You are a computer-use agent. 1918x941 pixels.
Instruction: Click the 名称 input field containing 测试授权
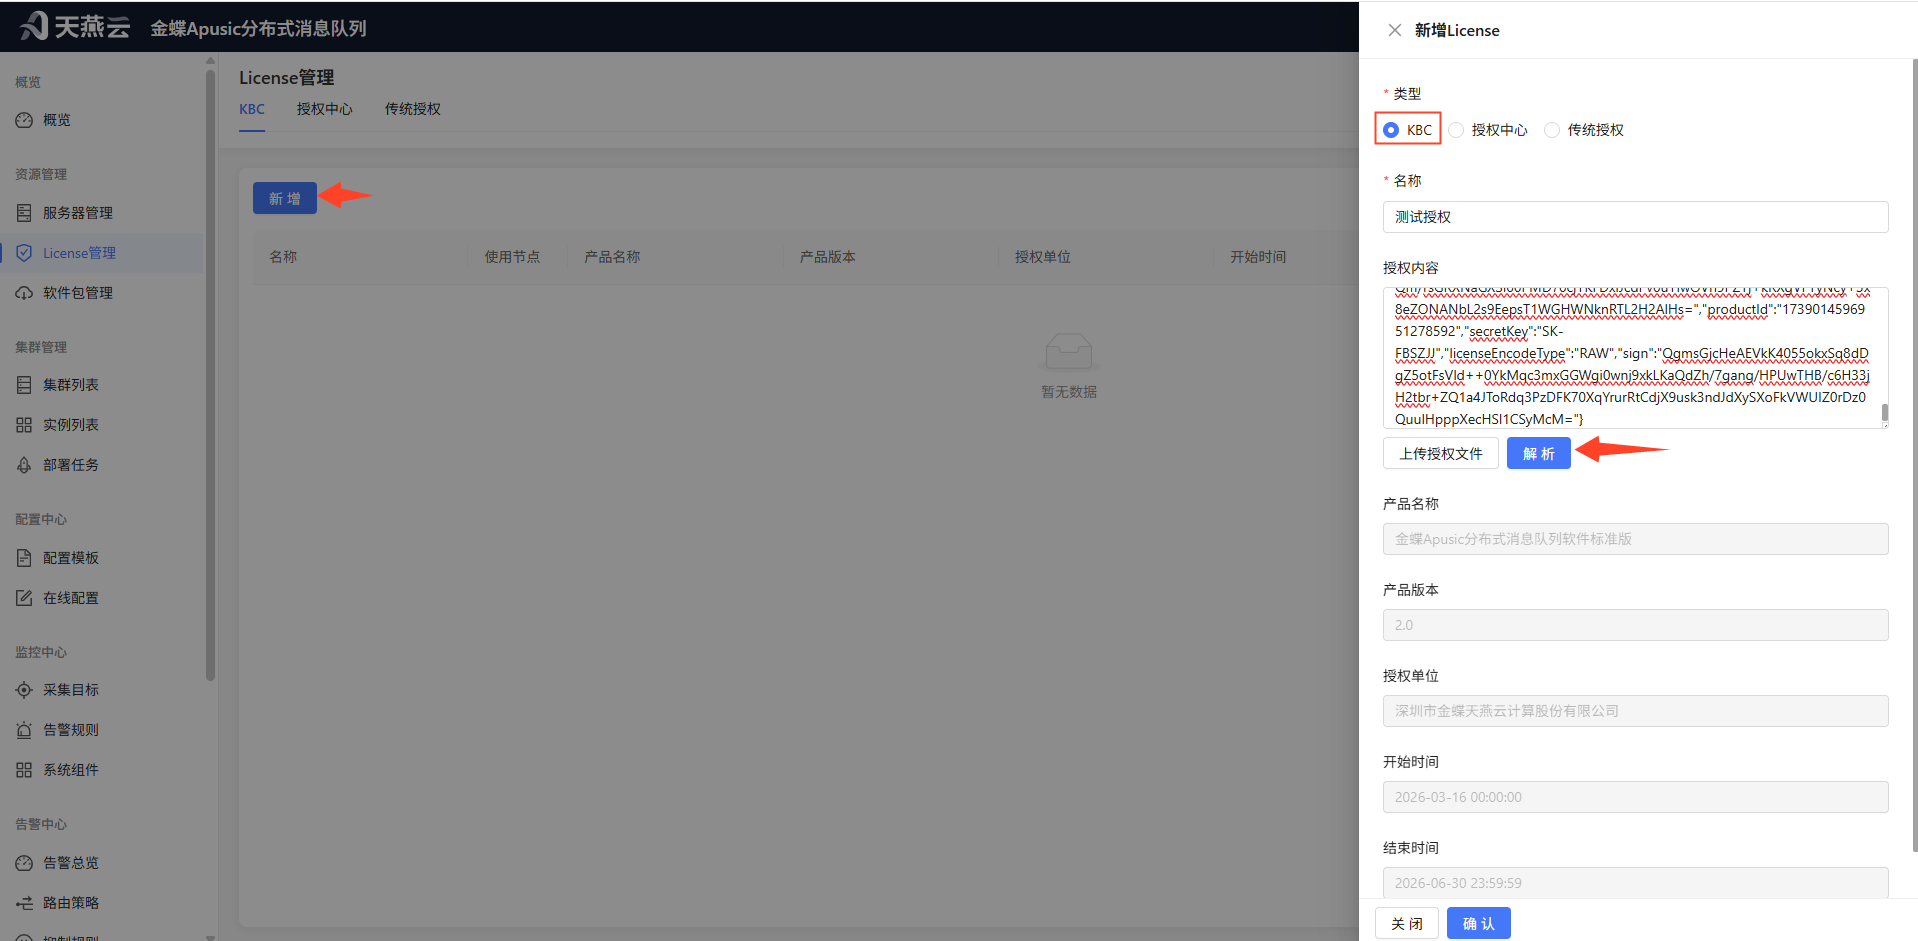coord(1635,217)
